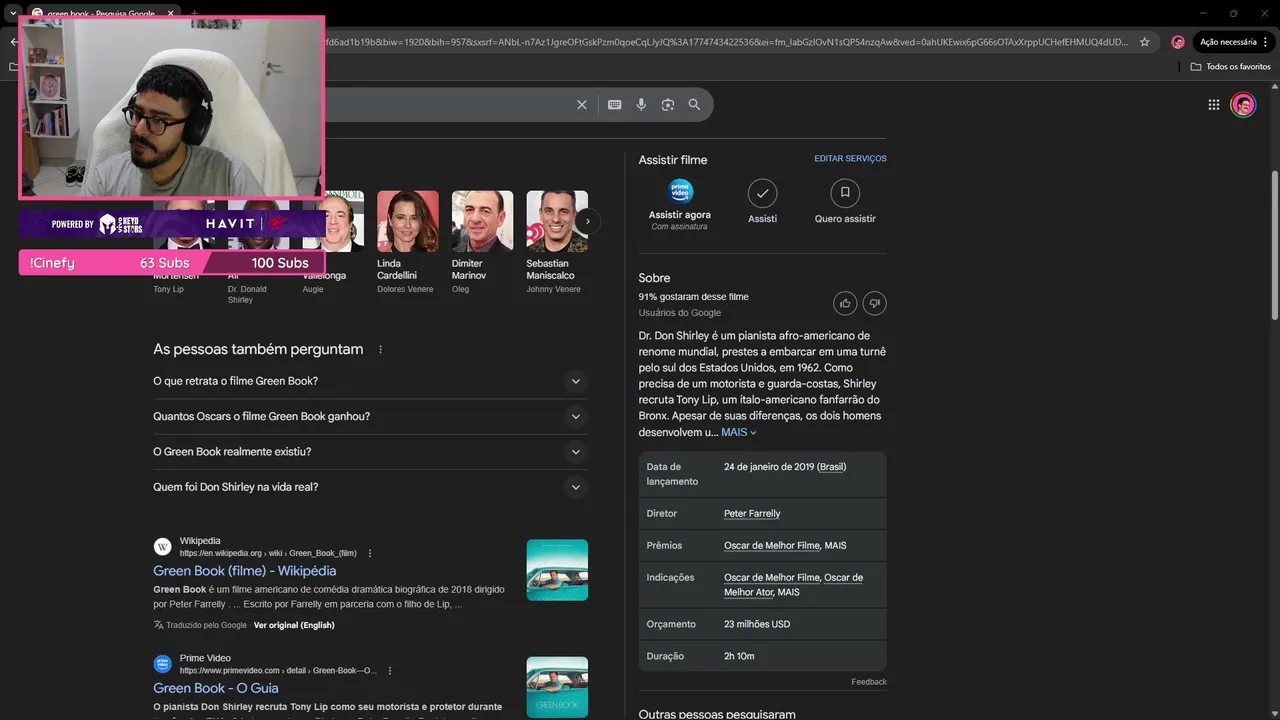Open Wikipedia result poster thumbnail
Viewport: 1280px width, 720px height.
point(557,570)
